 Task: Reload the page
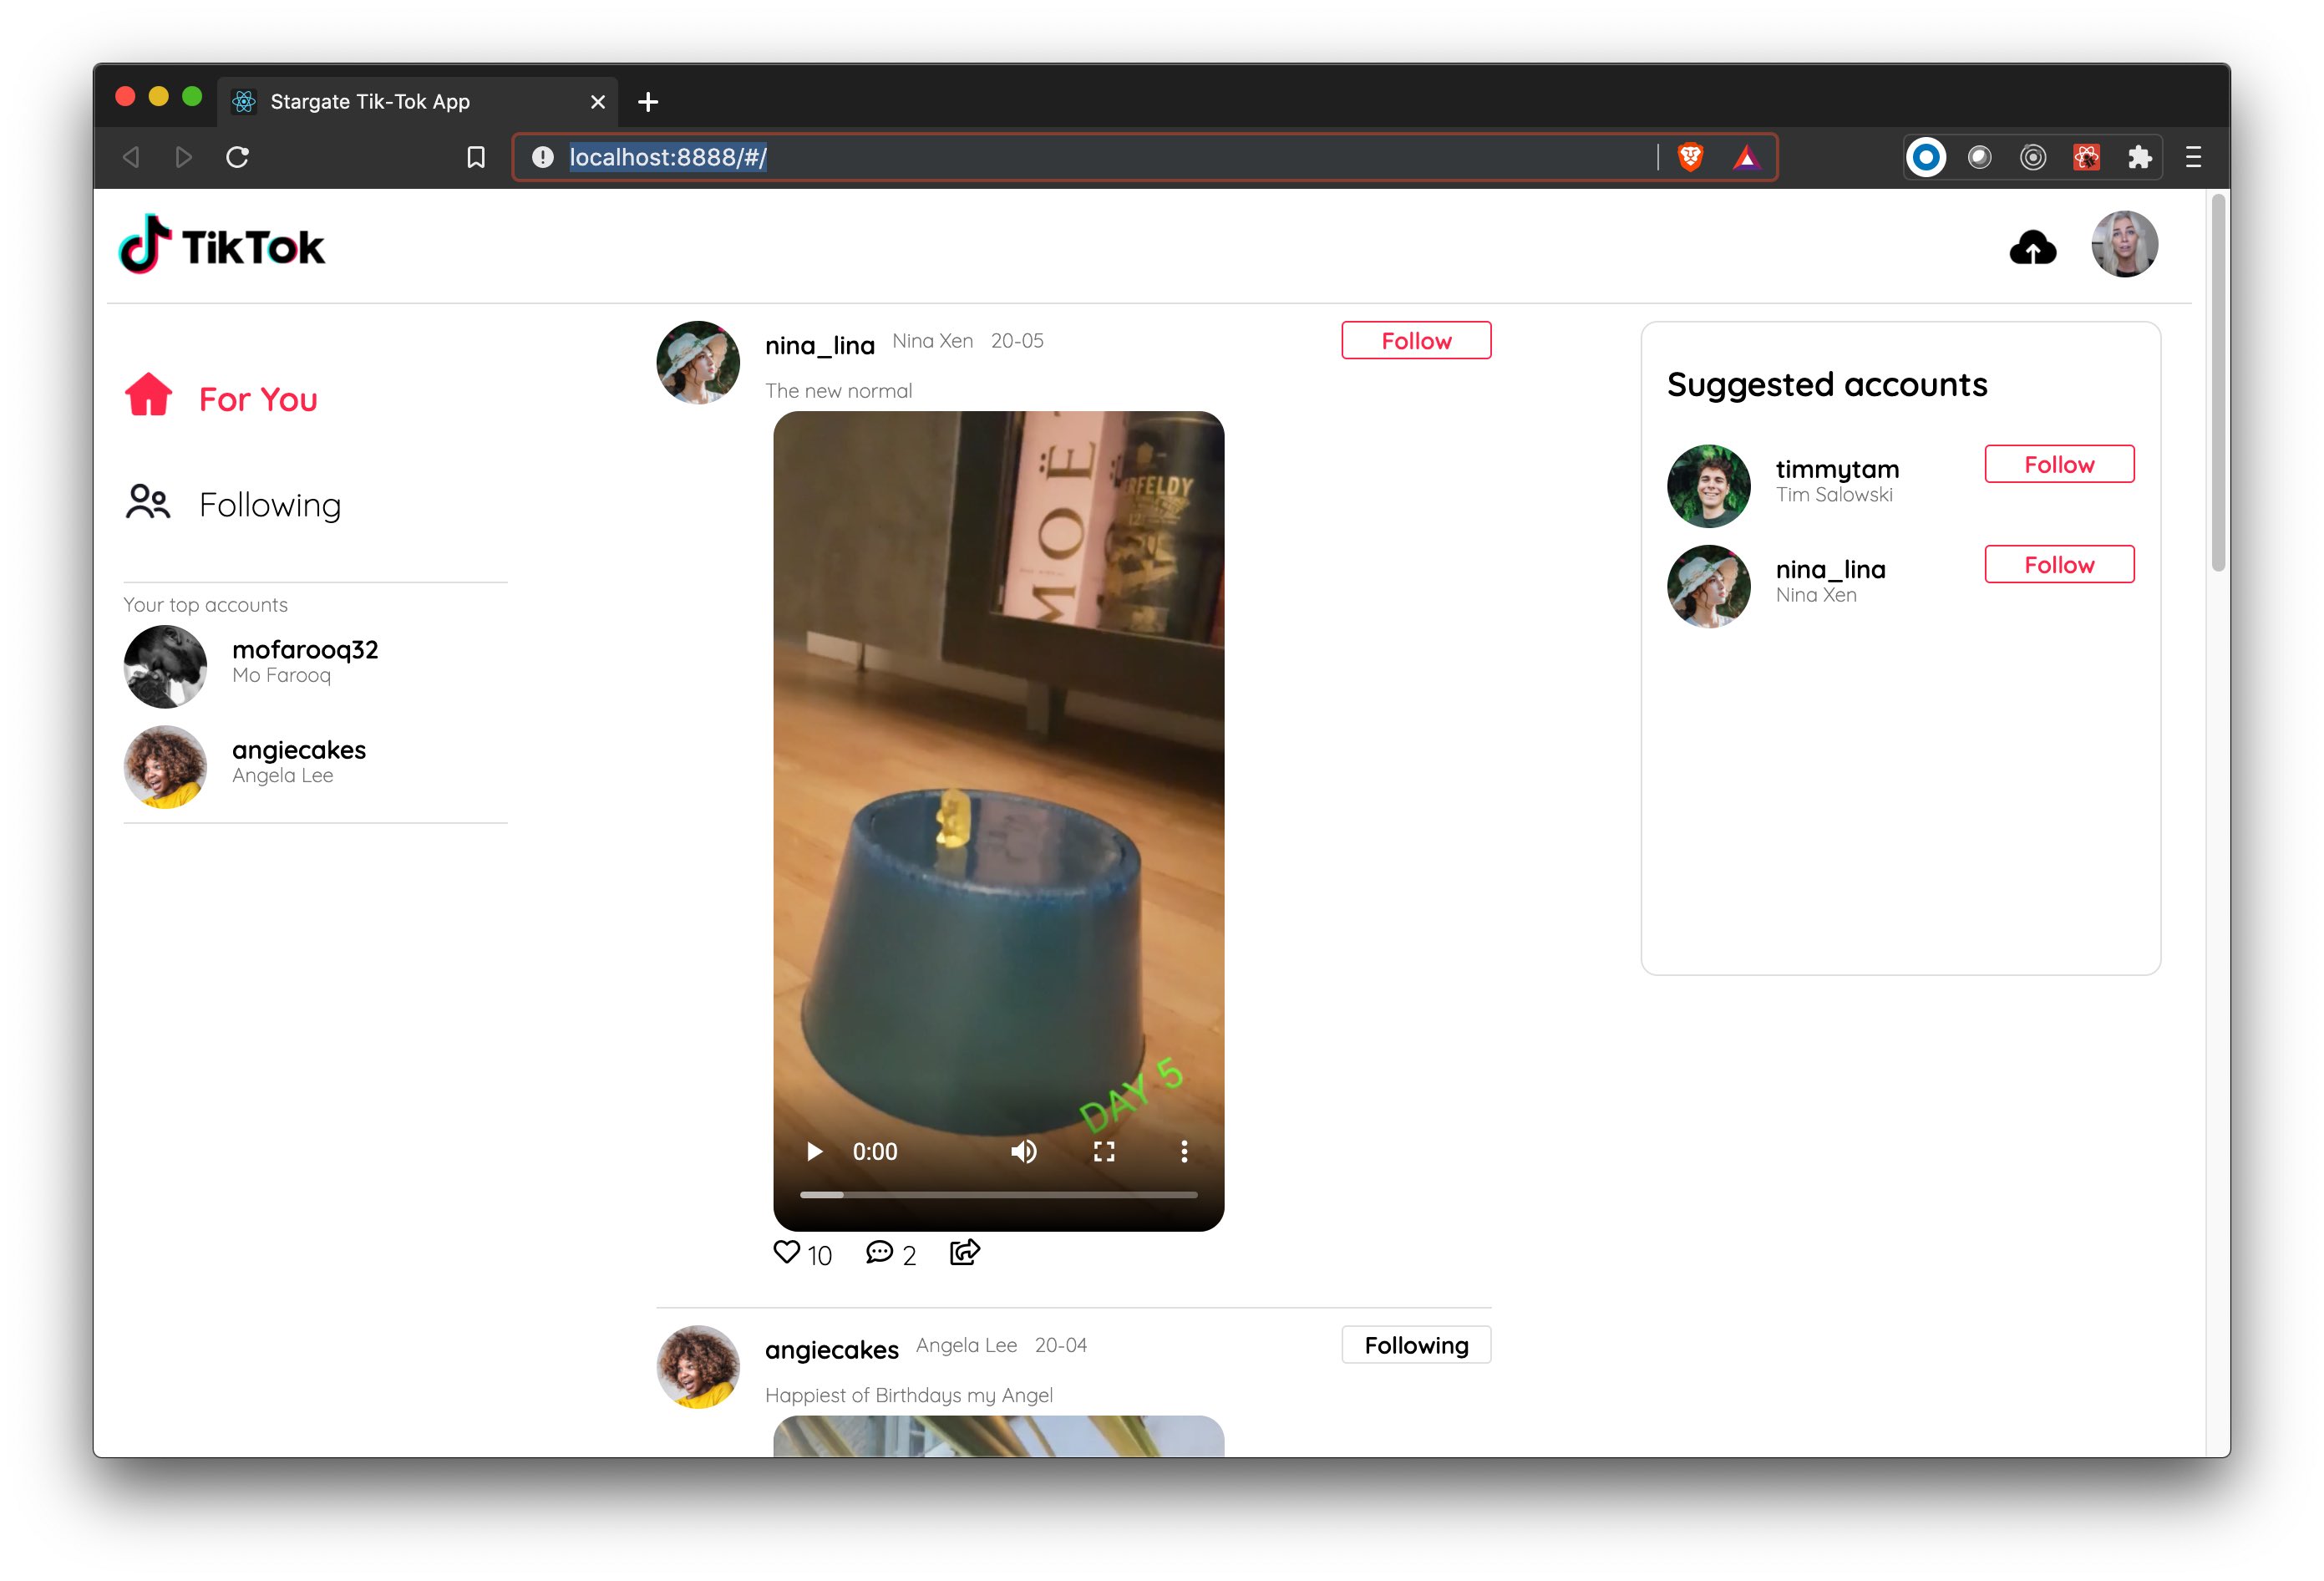[237, 157]
